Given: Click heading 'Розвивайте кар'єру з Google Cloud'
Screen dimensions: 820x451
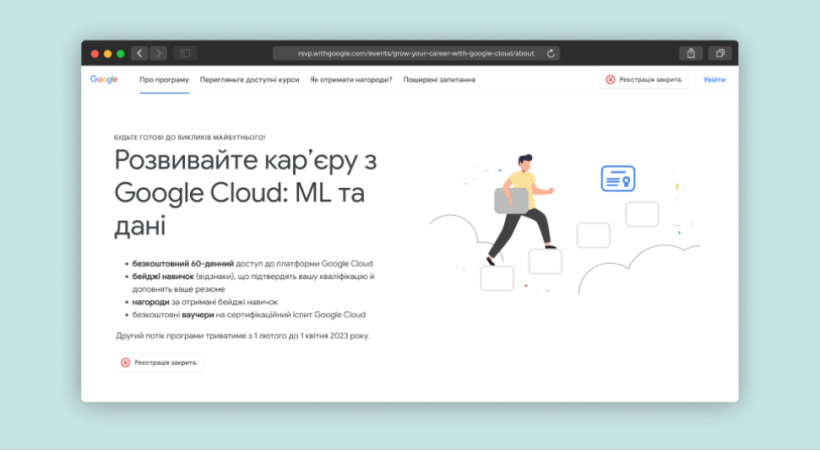Looking at the screenshot, I should [x=246, y=193].
